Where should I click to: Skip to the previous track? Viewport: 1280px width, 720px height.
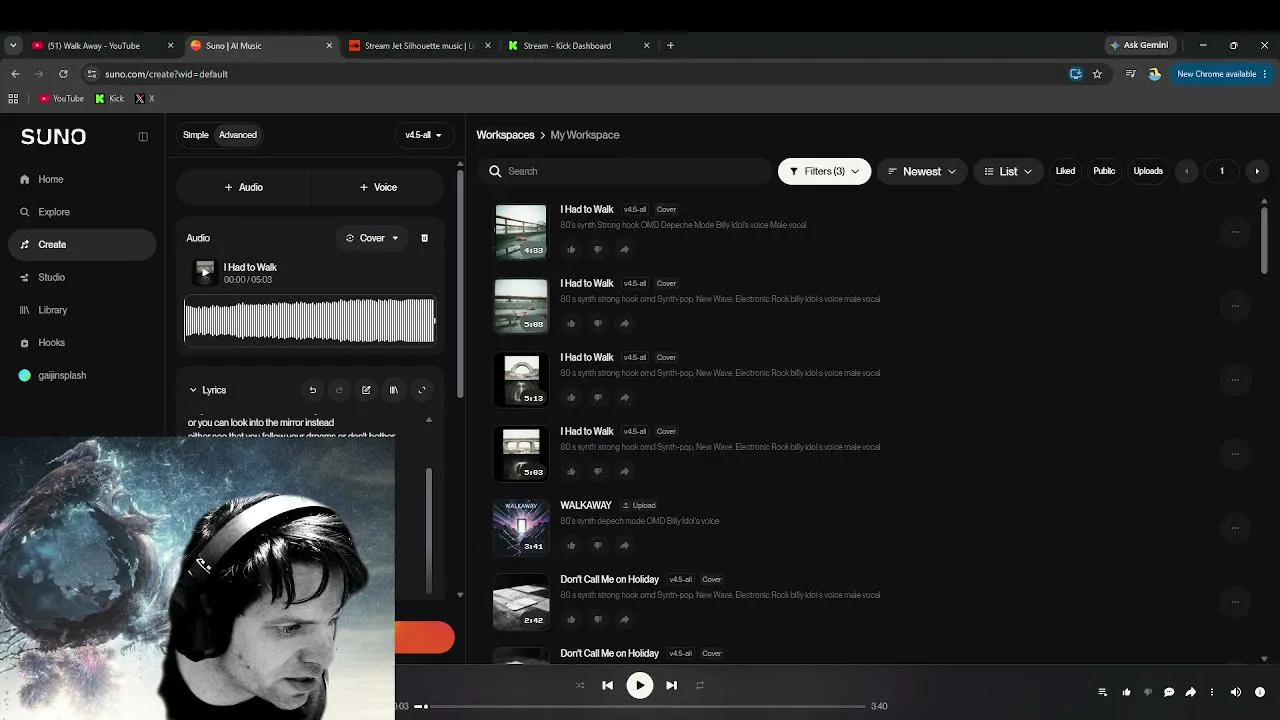[x=607, y=685]
